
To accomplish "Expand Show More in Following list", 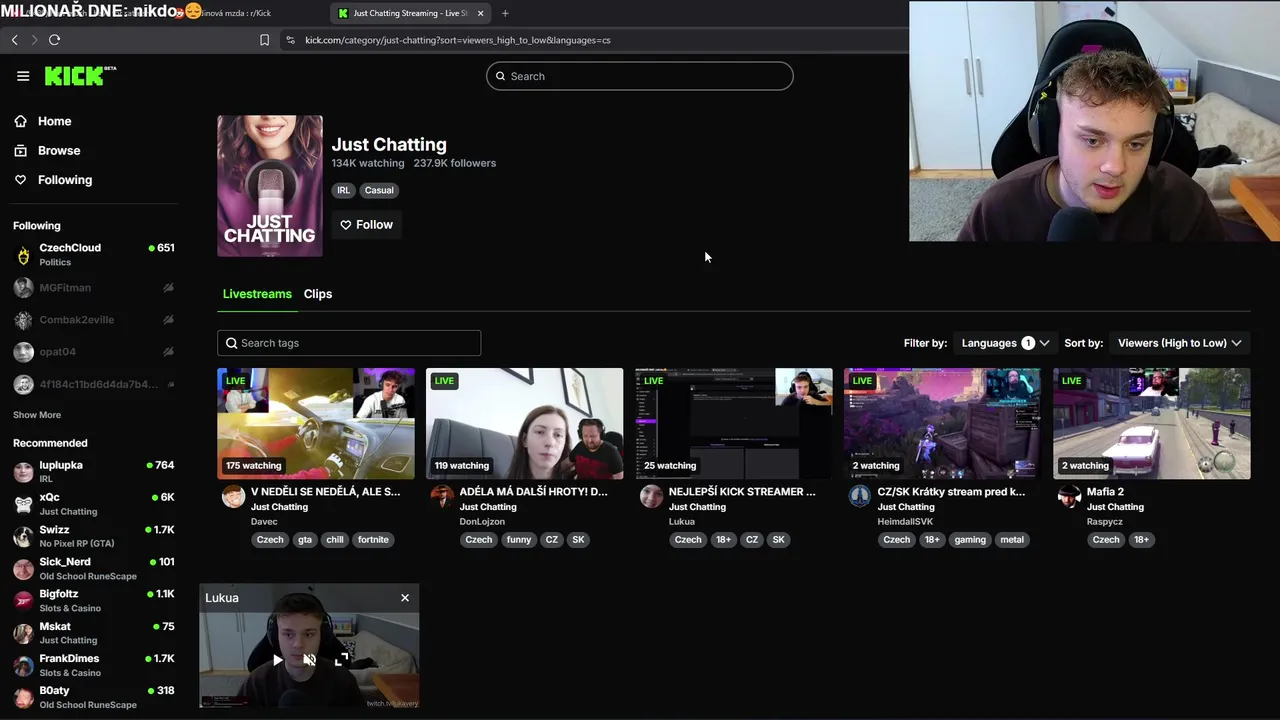I will (x=37, y=415).
